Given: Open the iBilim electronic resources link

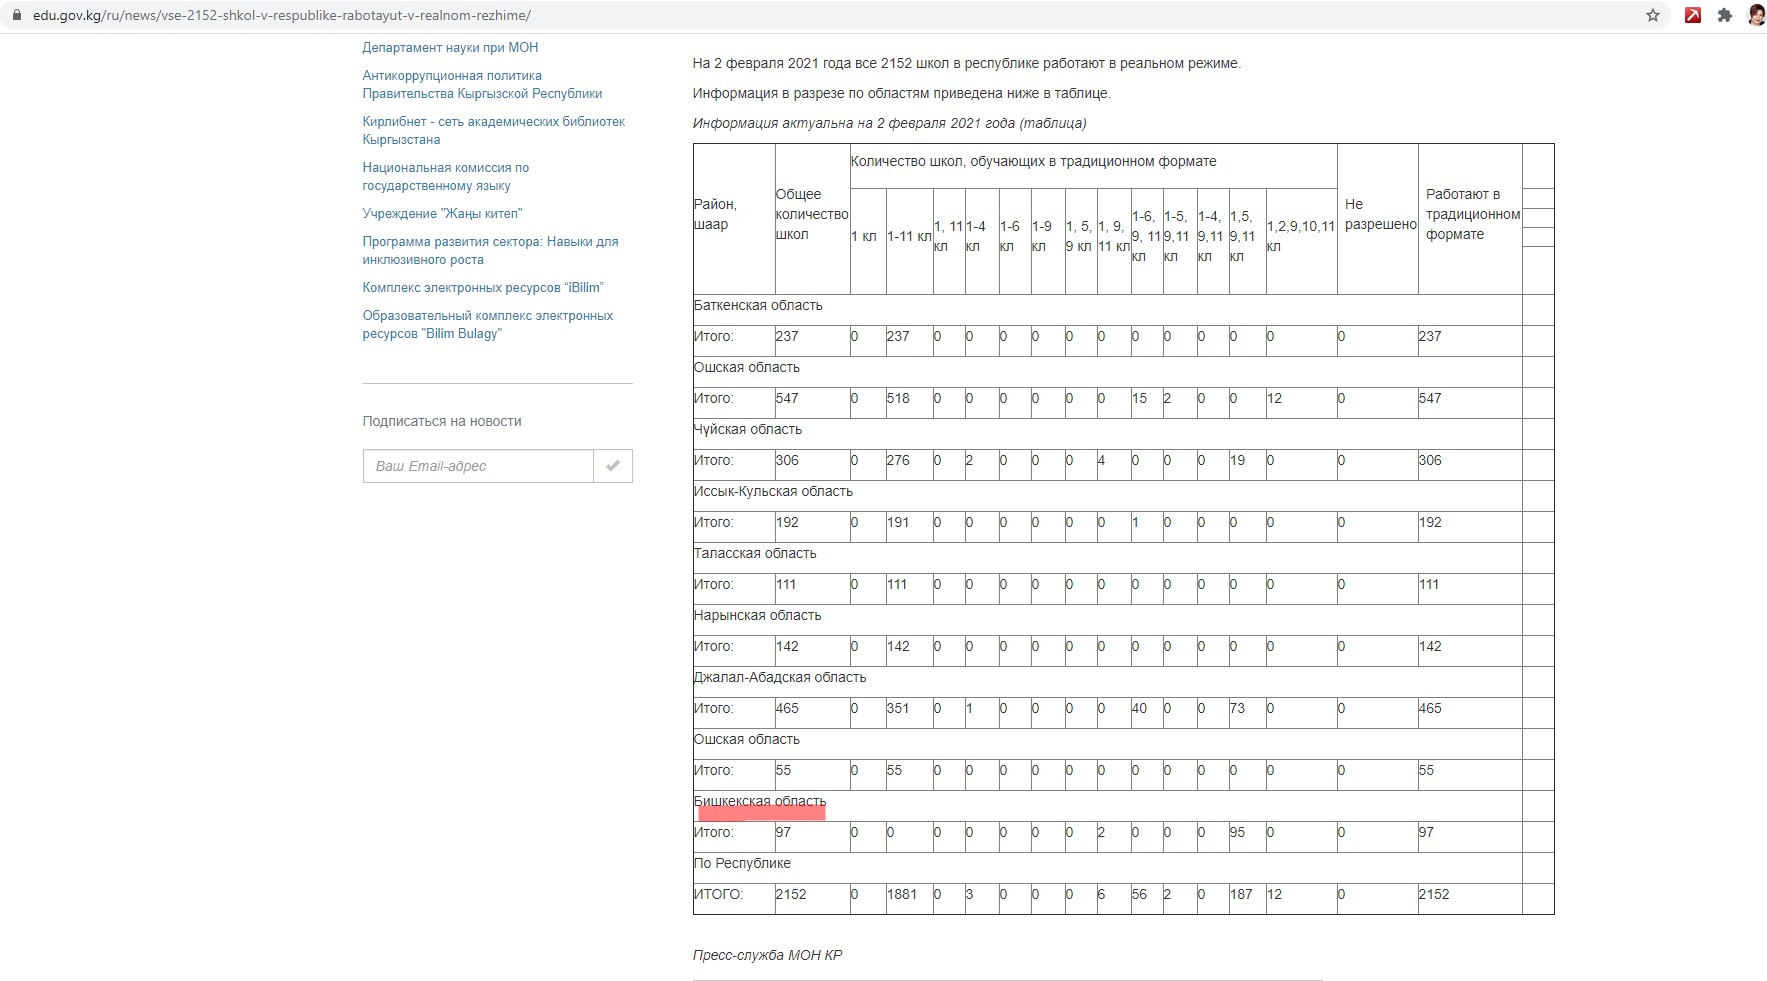Looking at the screenshot, I should tap(482, 288).
